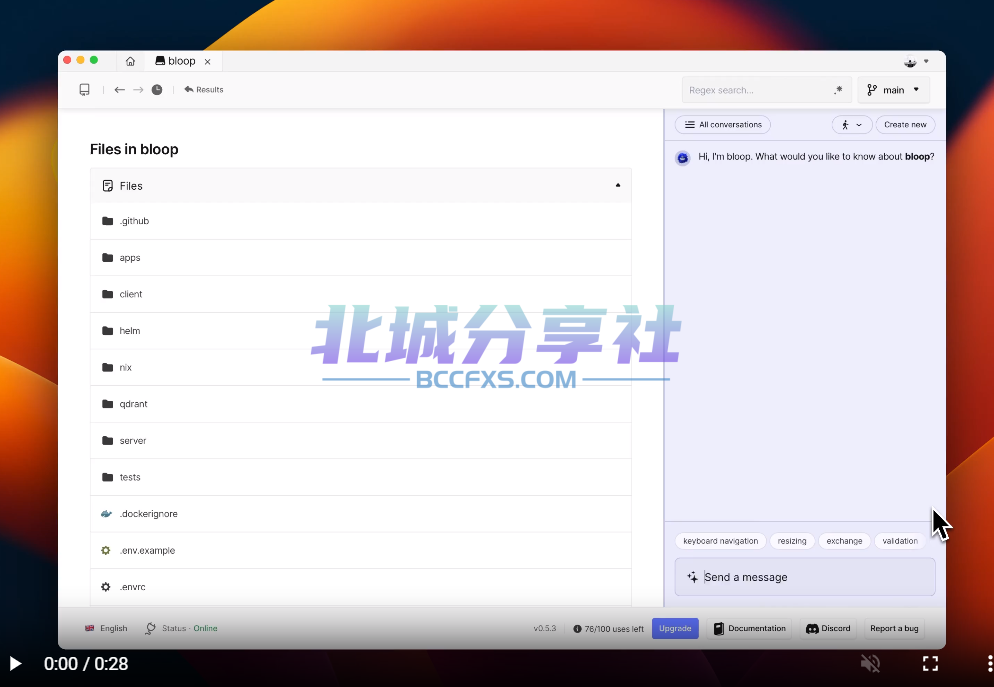Screen dimensions: 994x687
Task: Open the answer speed walking-figure dropdown
Action: coord(851,125)
